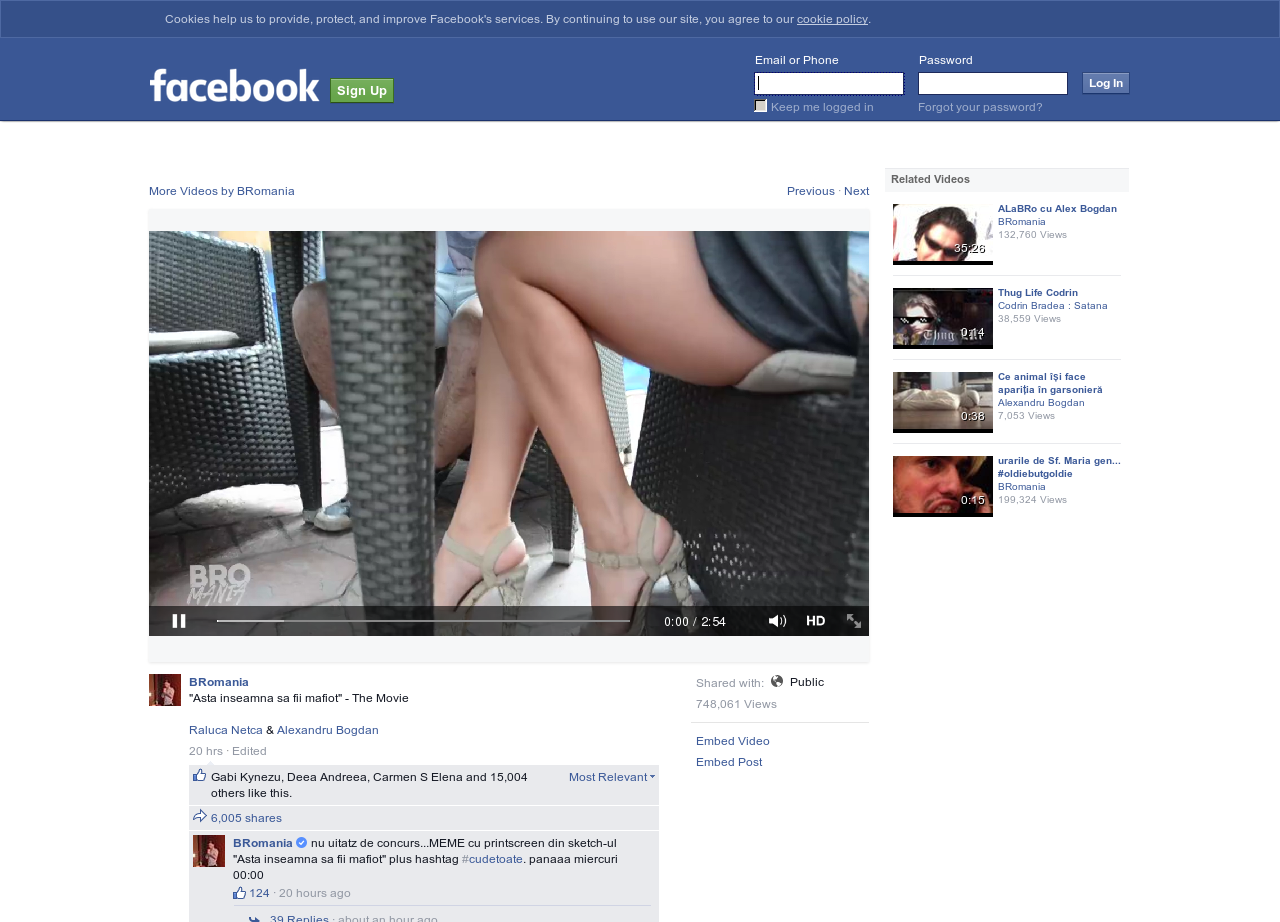Open Alexandru Bogdan tagged profile link
Image resolution: width=1280 pixels, height=922 pixels.
pyautogui.click(x=328, y=730)
